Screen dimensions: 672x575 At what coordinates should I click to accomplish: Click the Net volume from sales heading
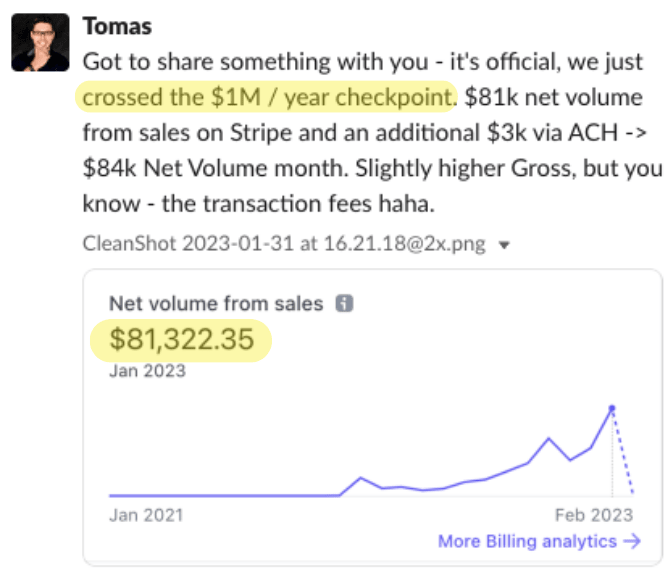216,304
